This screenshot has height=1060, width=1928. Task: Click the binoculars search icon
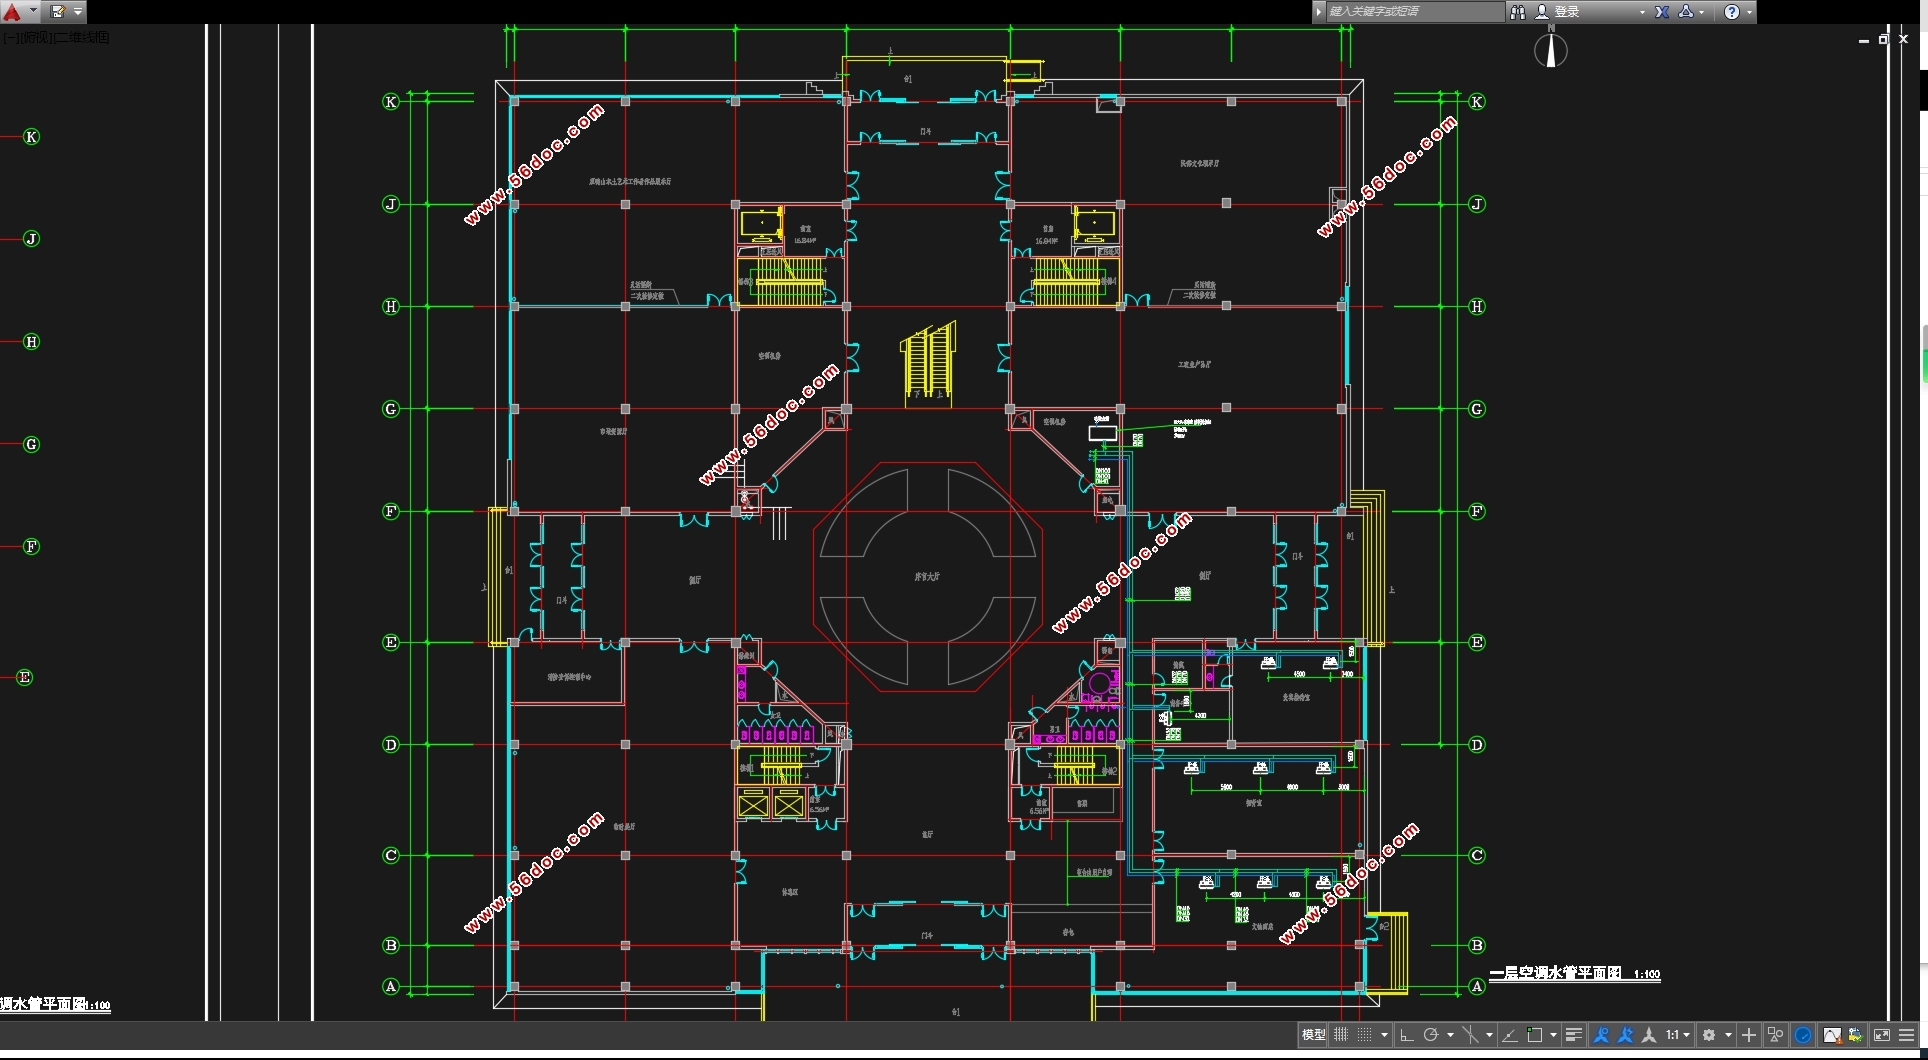1517,12
